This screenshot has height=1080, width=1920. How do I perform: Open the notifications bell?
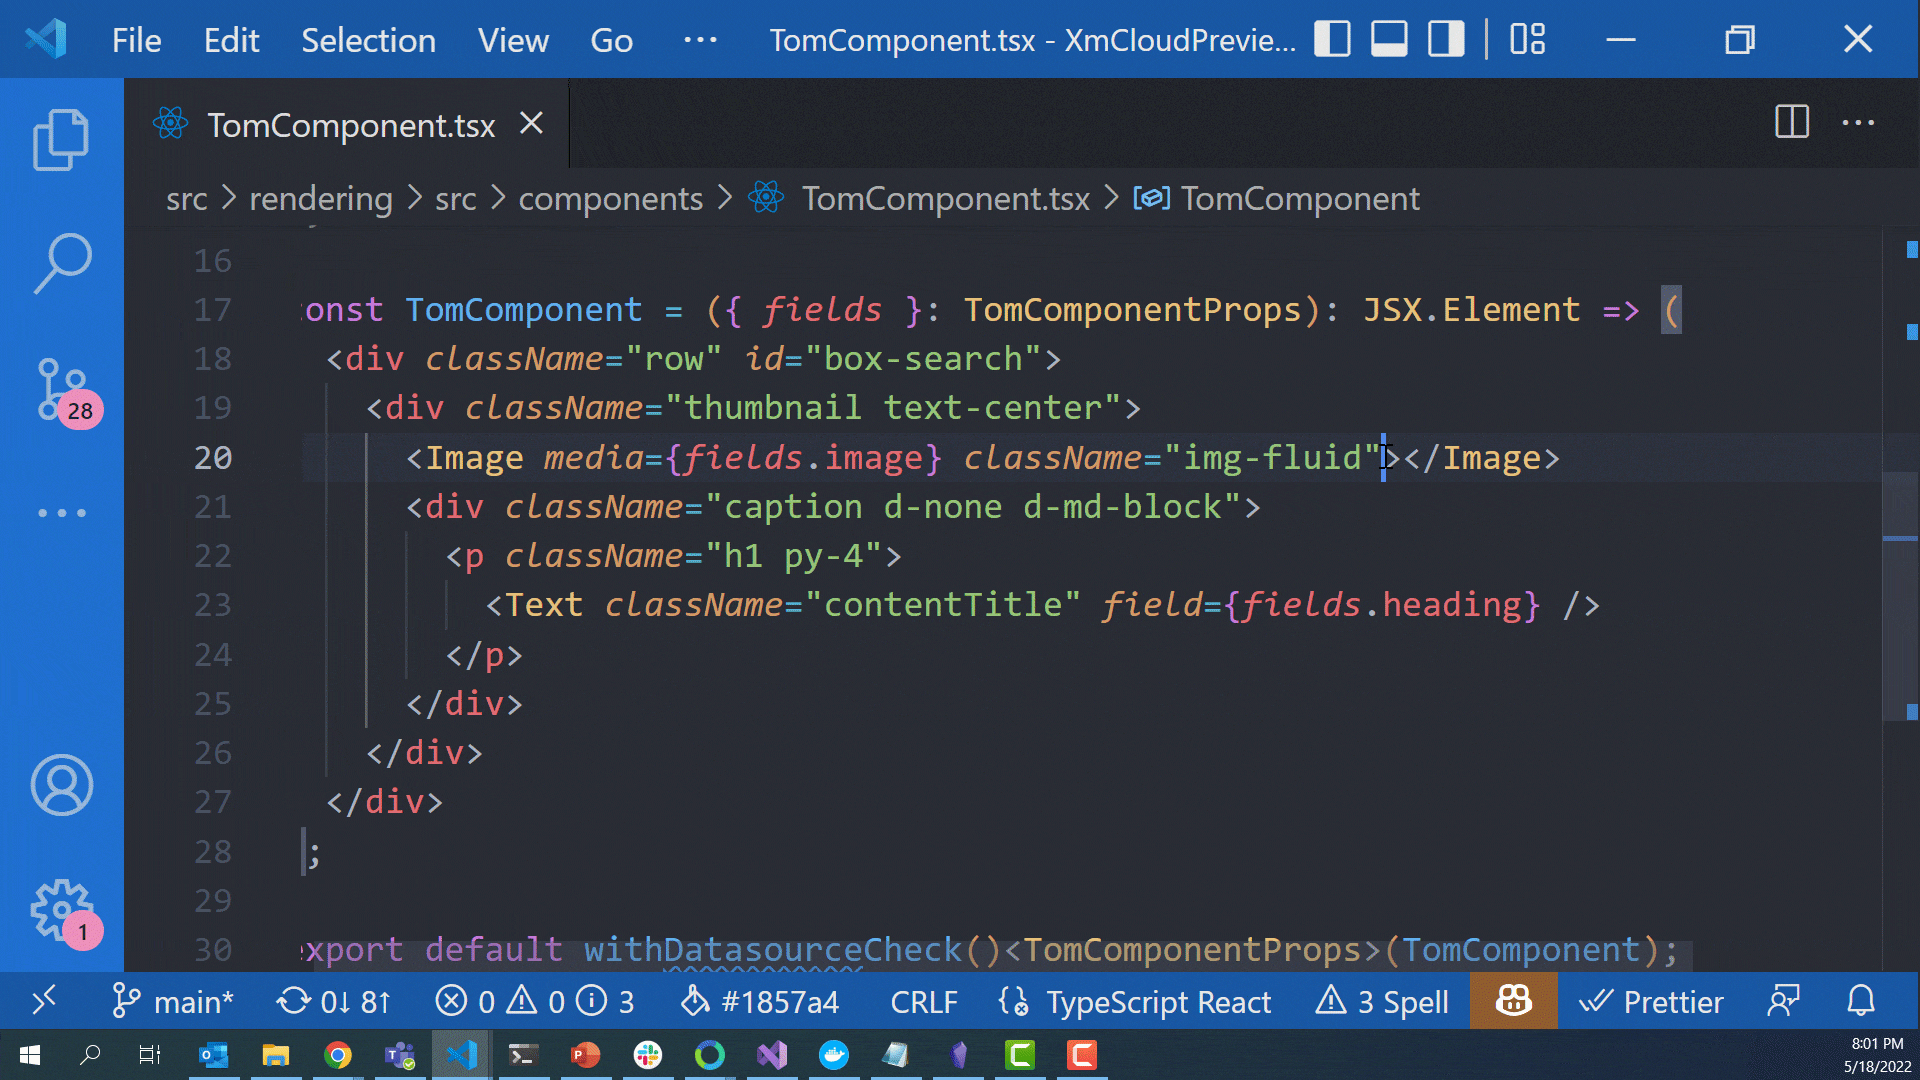1861,1001
